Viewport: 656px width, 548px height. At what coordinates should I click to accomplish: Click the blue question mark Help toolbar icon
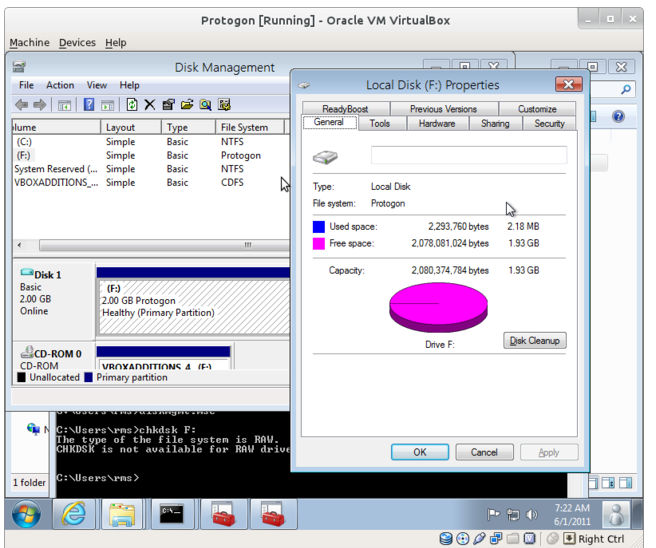point(89,105)
